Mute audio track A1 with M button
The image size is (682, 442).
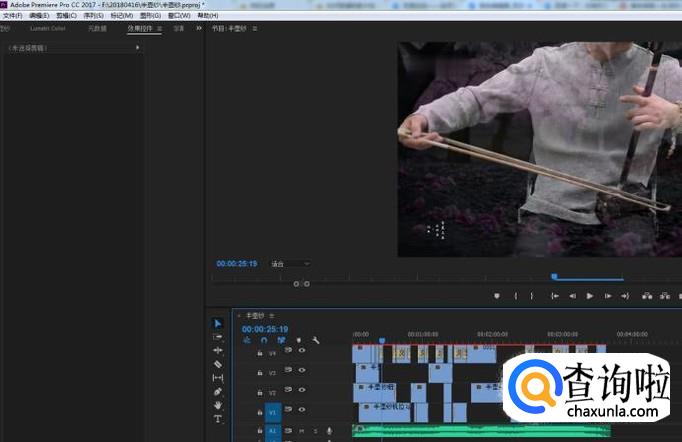[302, 431]
